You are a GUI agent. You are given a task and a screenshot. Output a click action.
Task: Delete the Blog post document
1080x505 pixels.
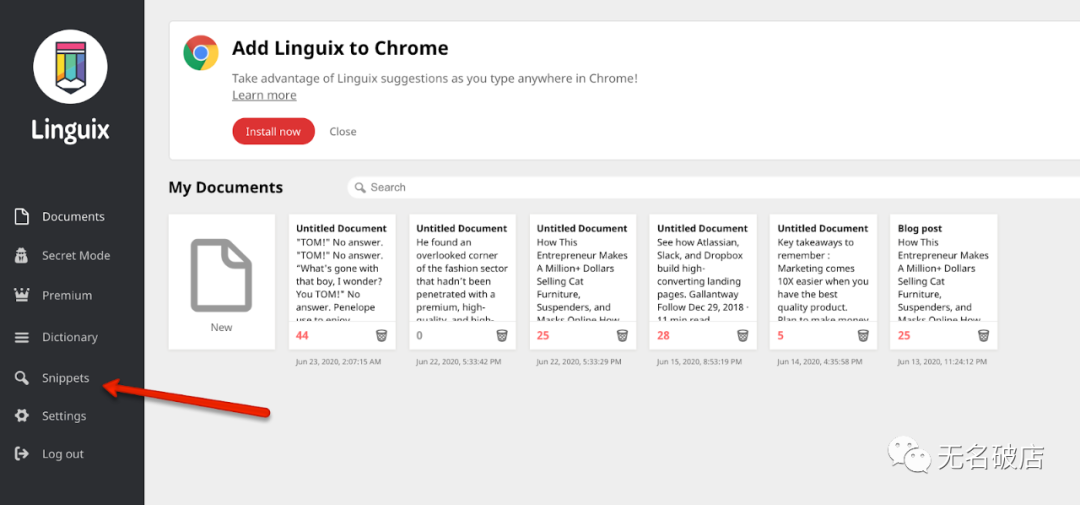(x=984, y=336)
